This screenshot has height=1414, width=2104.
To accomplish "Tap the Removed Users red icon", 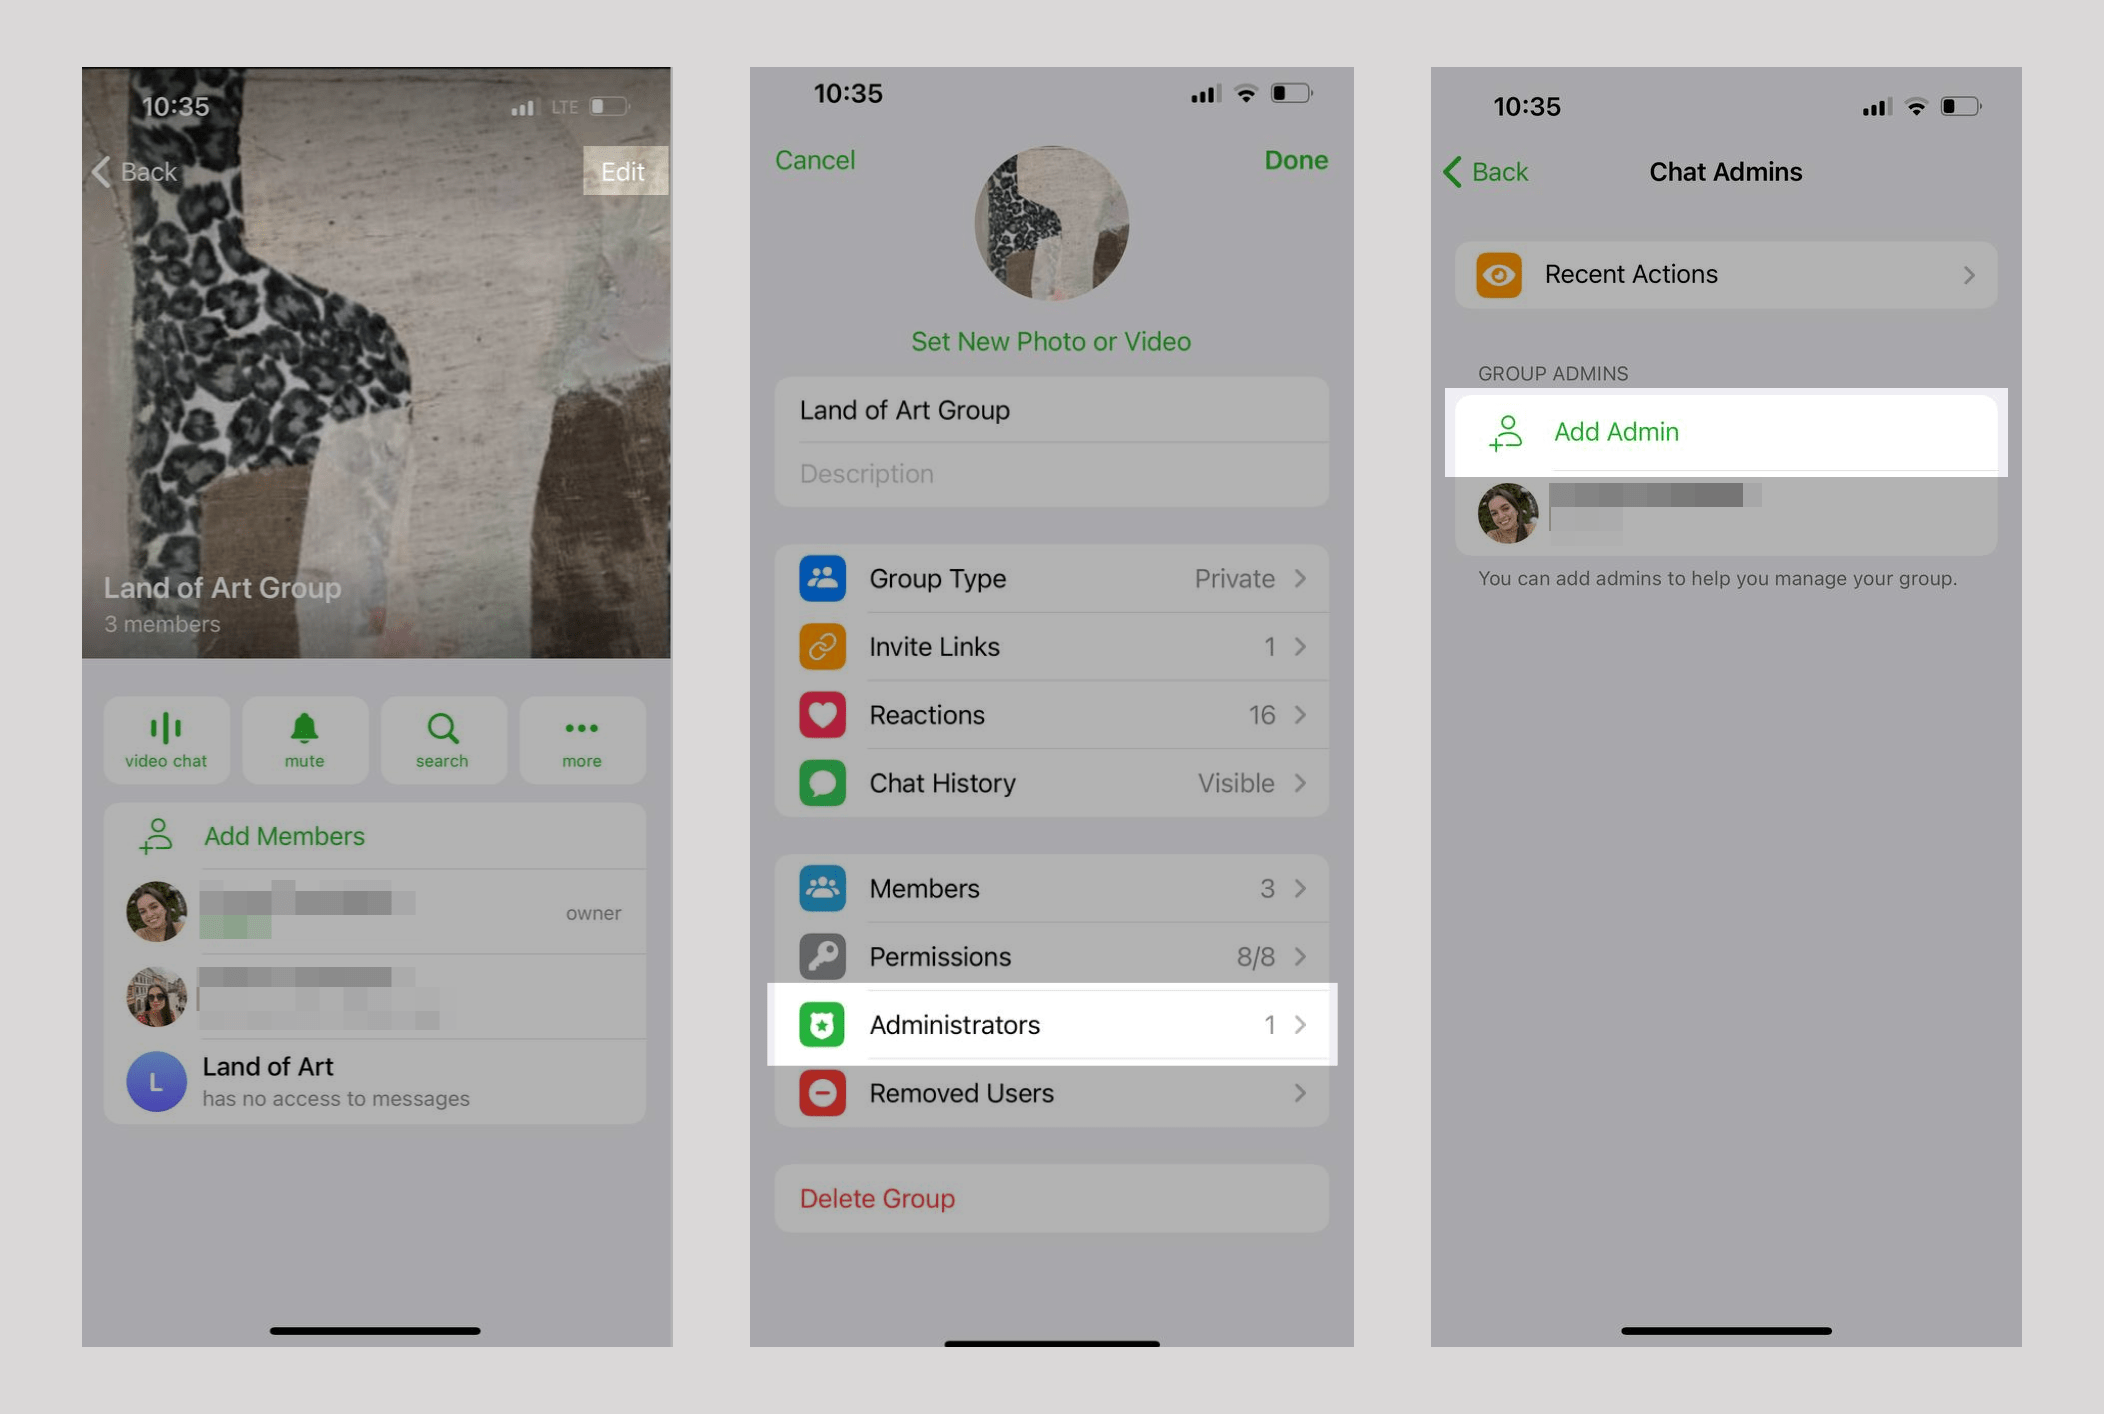I will [824, 1092].
